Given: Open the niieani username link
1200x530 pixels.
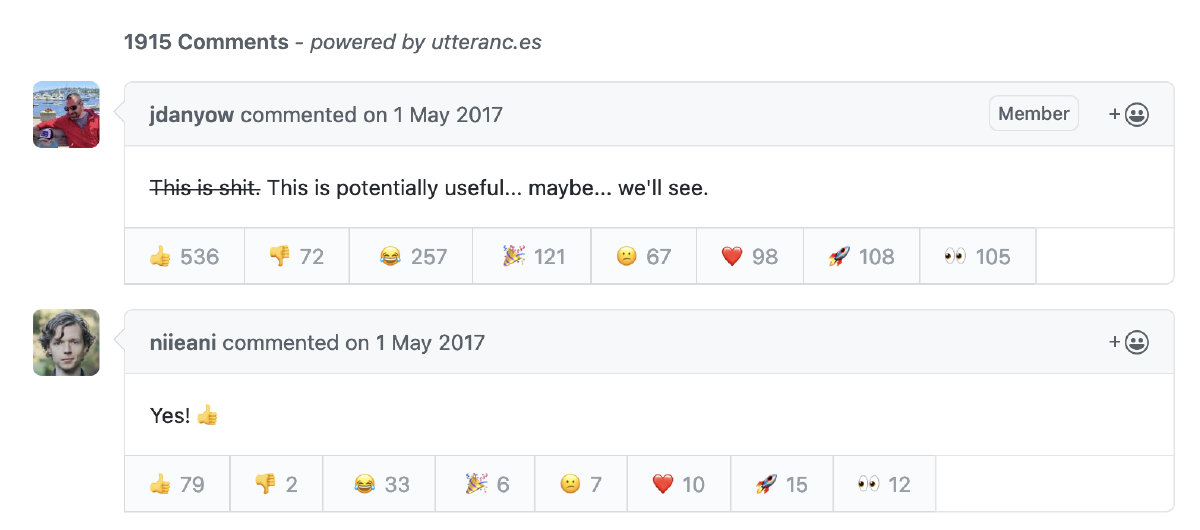Looking at the screenshot, I should pos(183,343).
